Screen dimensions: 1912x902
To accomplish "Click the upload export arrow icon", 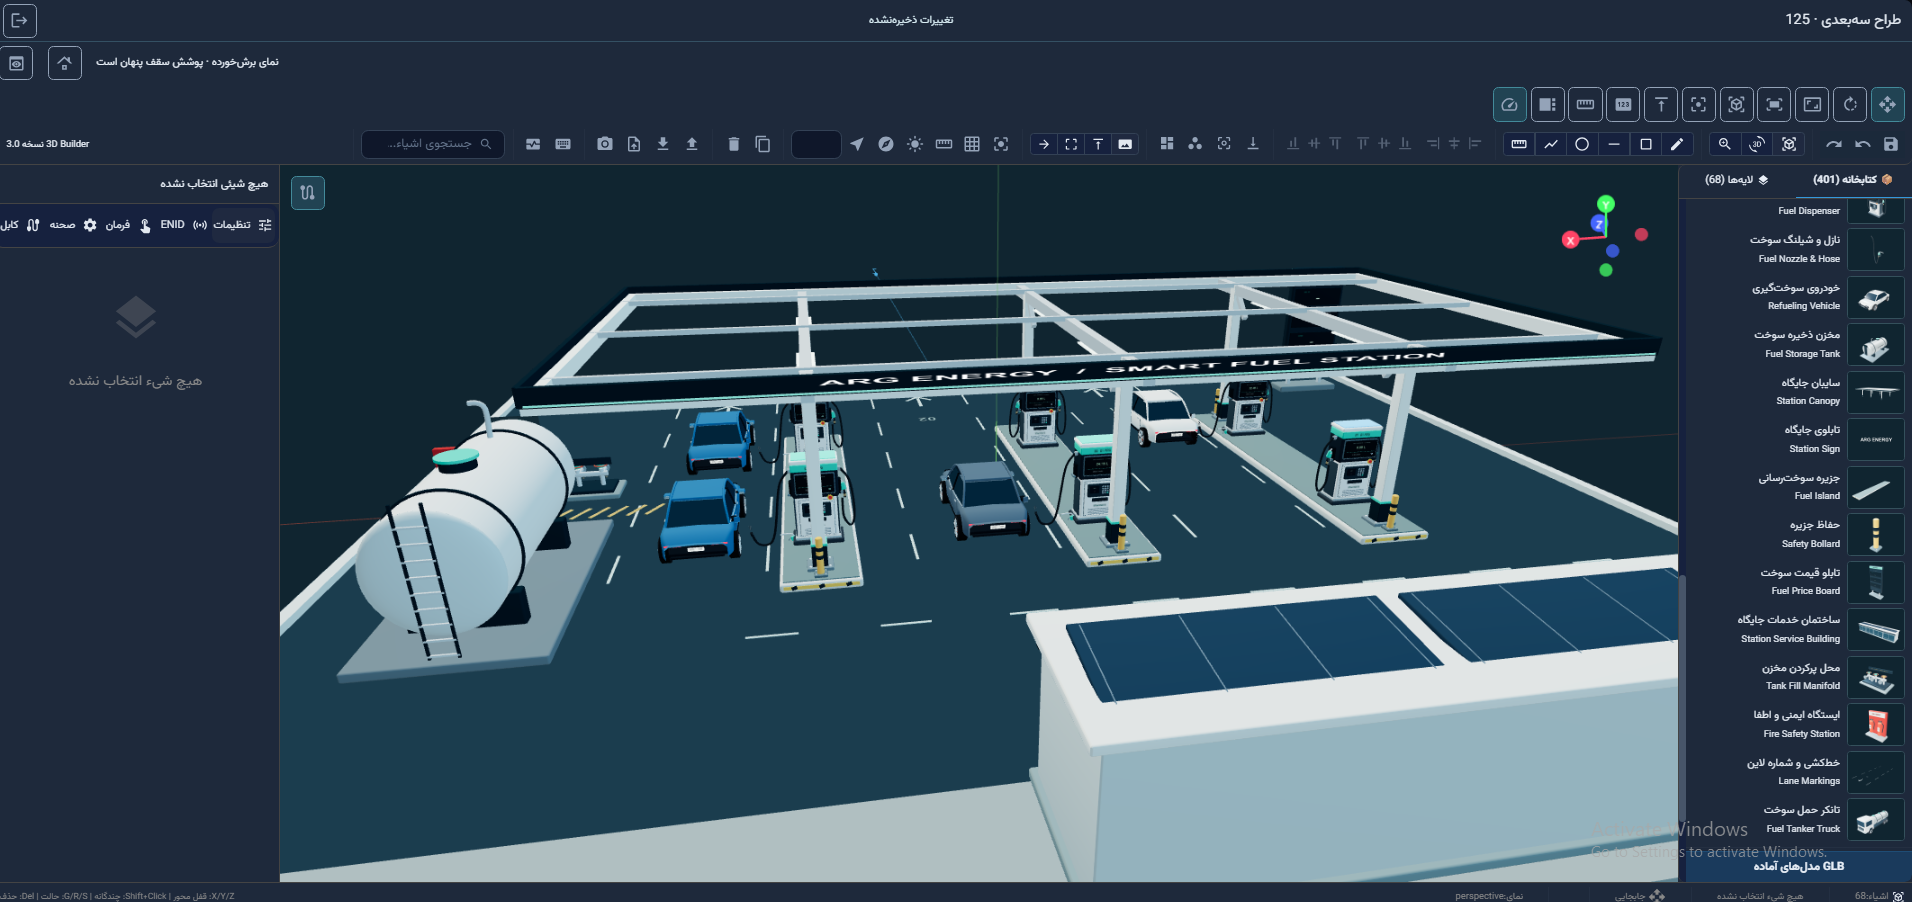I will [692, 144].
